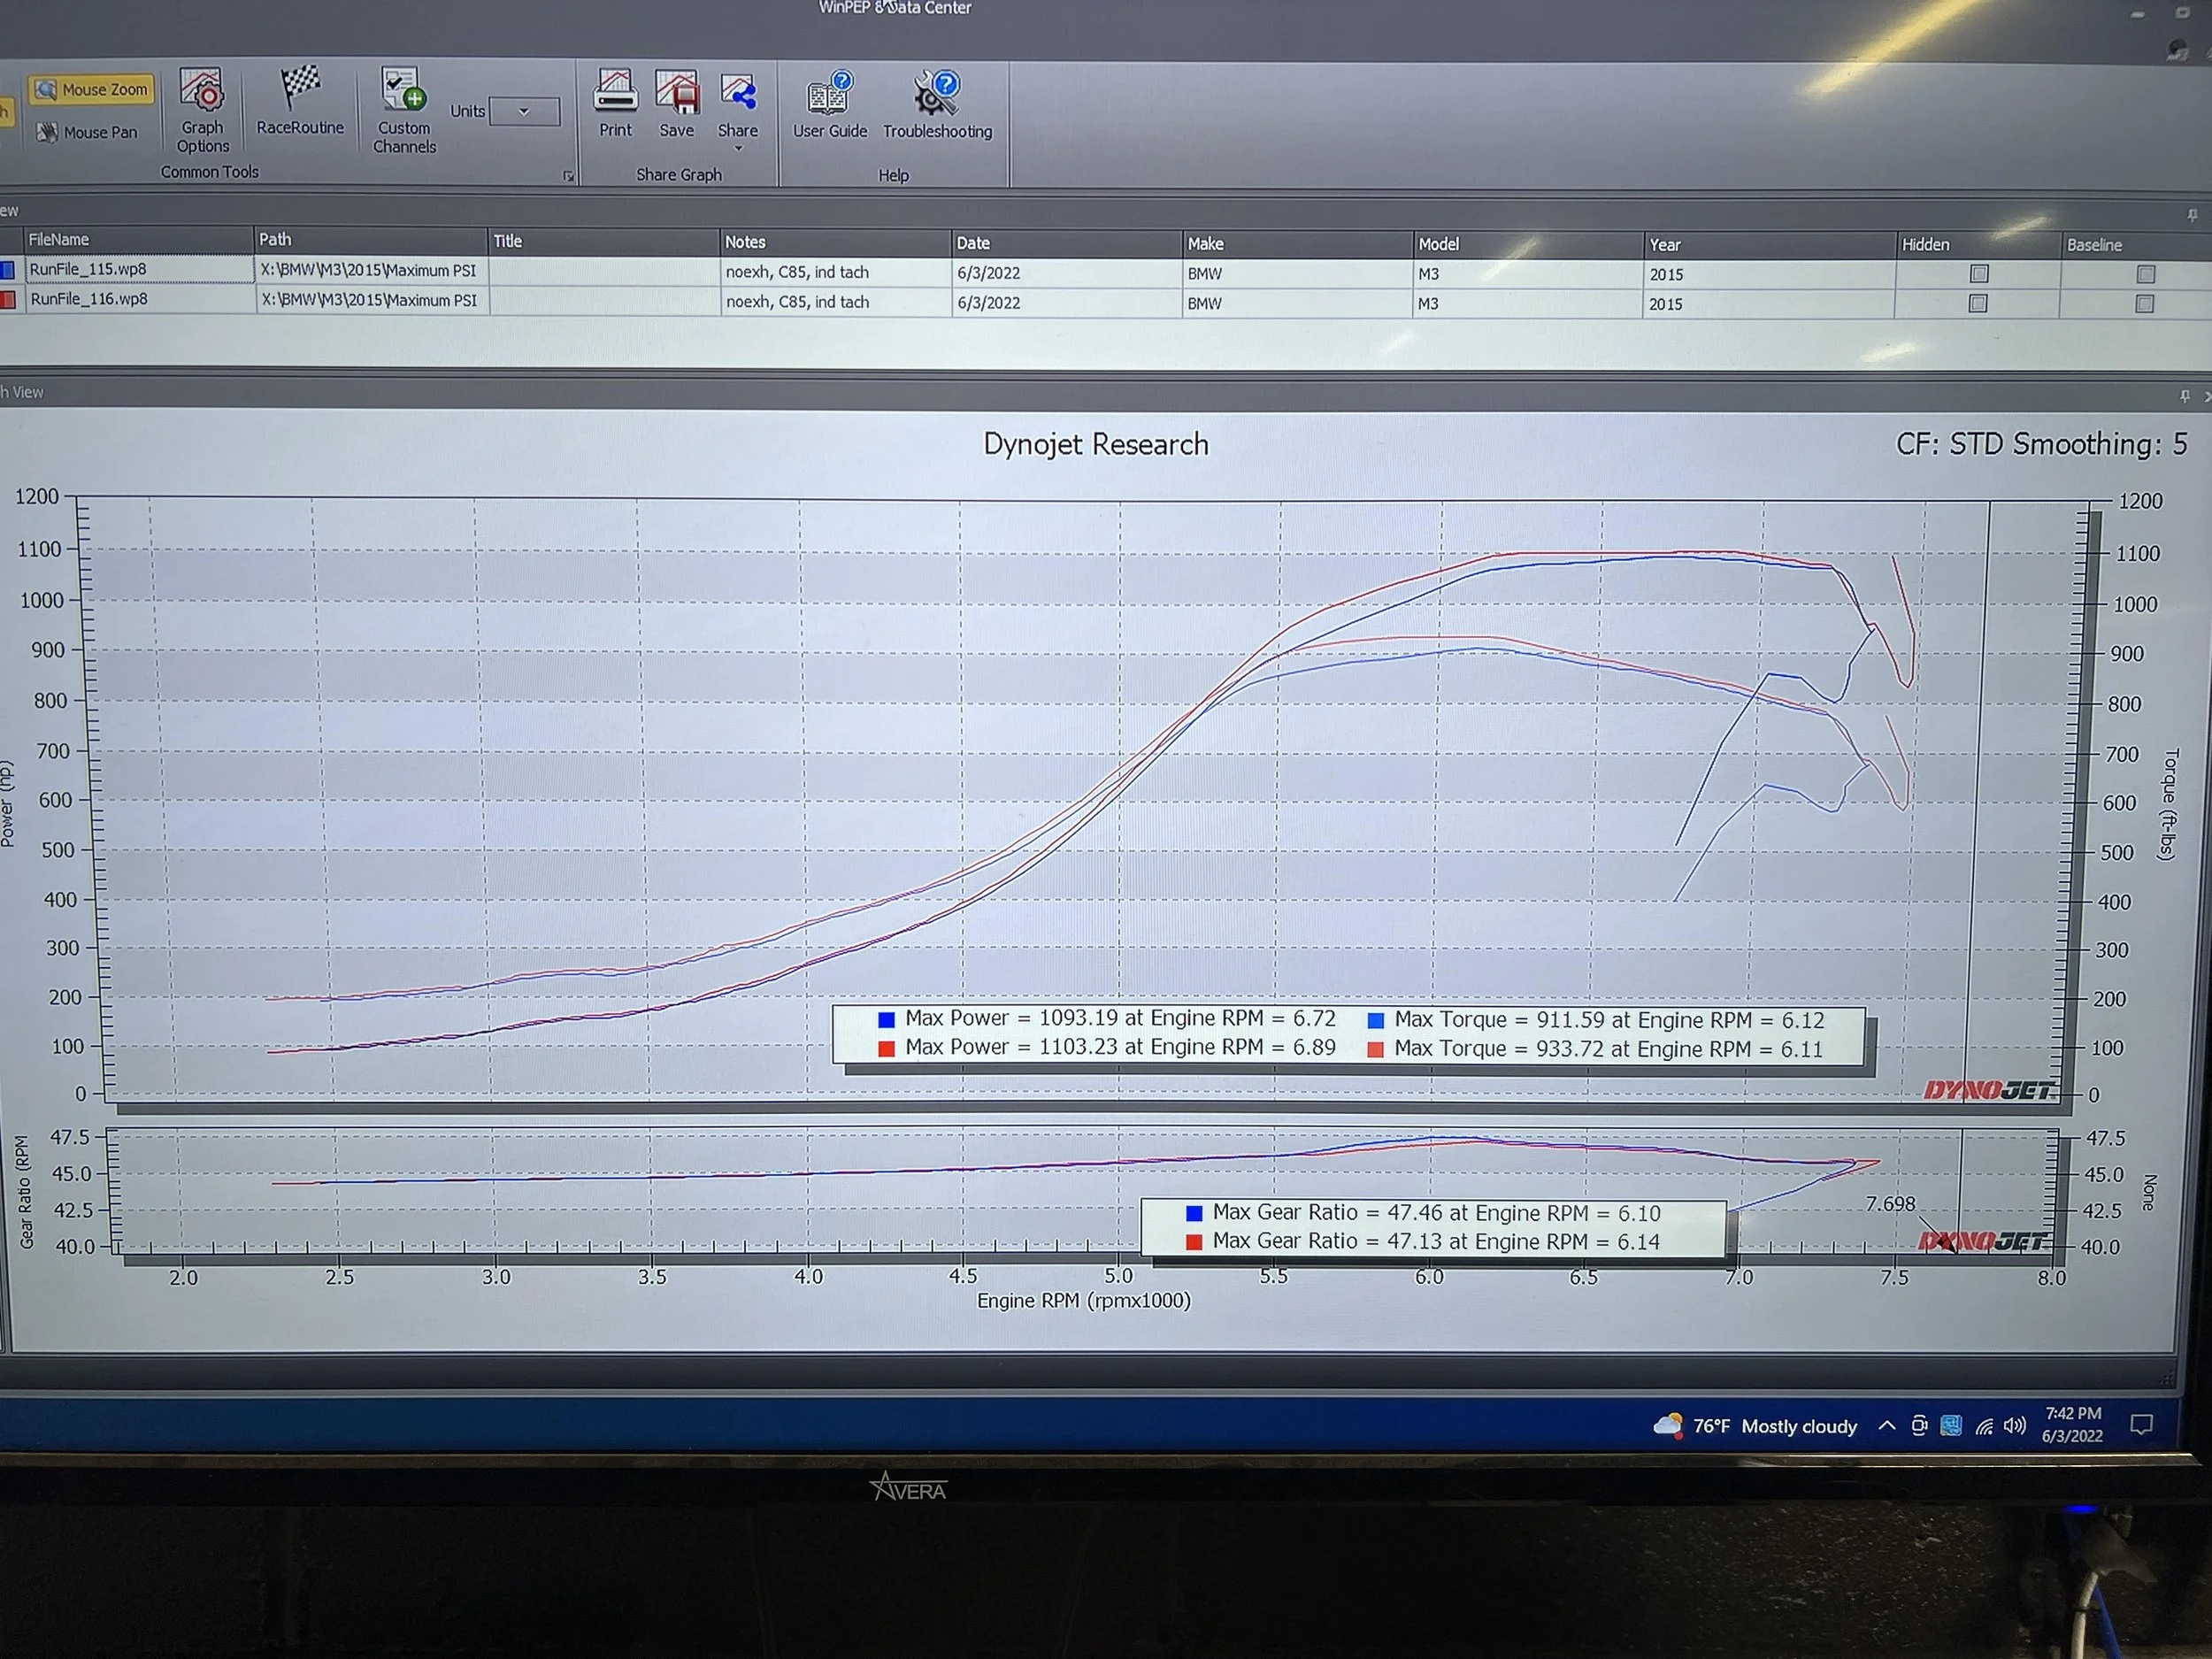Image resolution: width=2212 pixels, height=1659 pixels.
Task: Open Custom Channels
Action: click(x=404, y=110)
